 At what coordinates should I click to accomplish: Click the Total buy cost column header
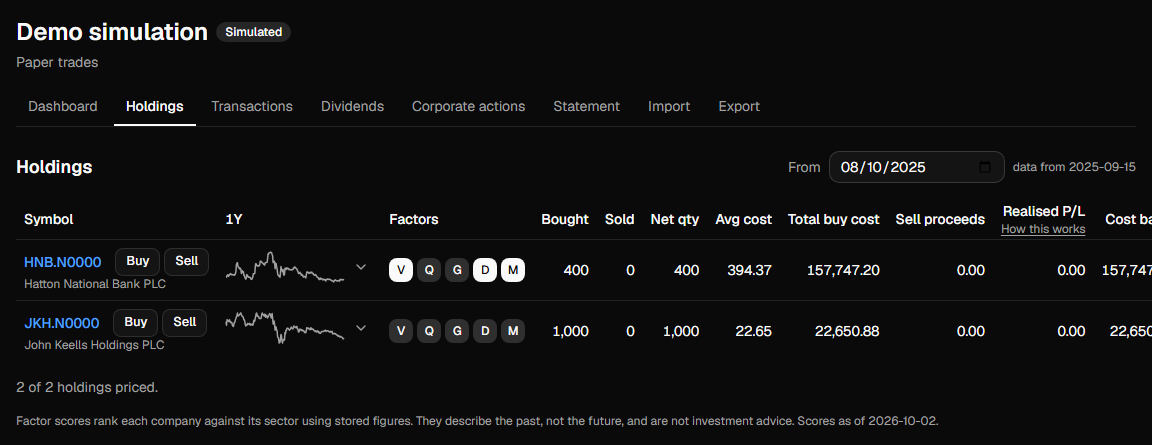tap(834, 220)
